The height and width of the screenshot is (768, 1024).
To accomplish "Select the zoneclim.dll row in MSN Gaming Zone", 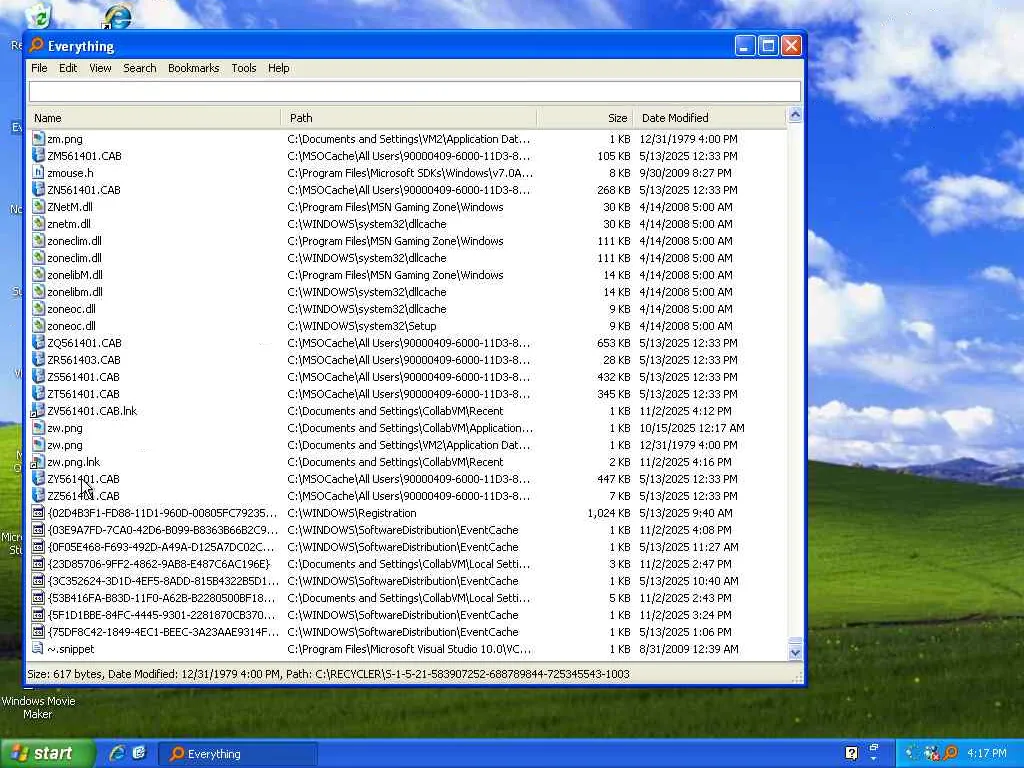I will [x=408, y=241].
